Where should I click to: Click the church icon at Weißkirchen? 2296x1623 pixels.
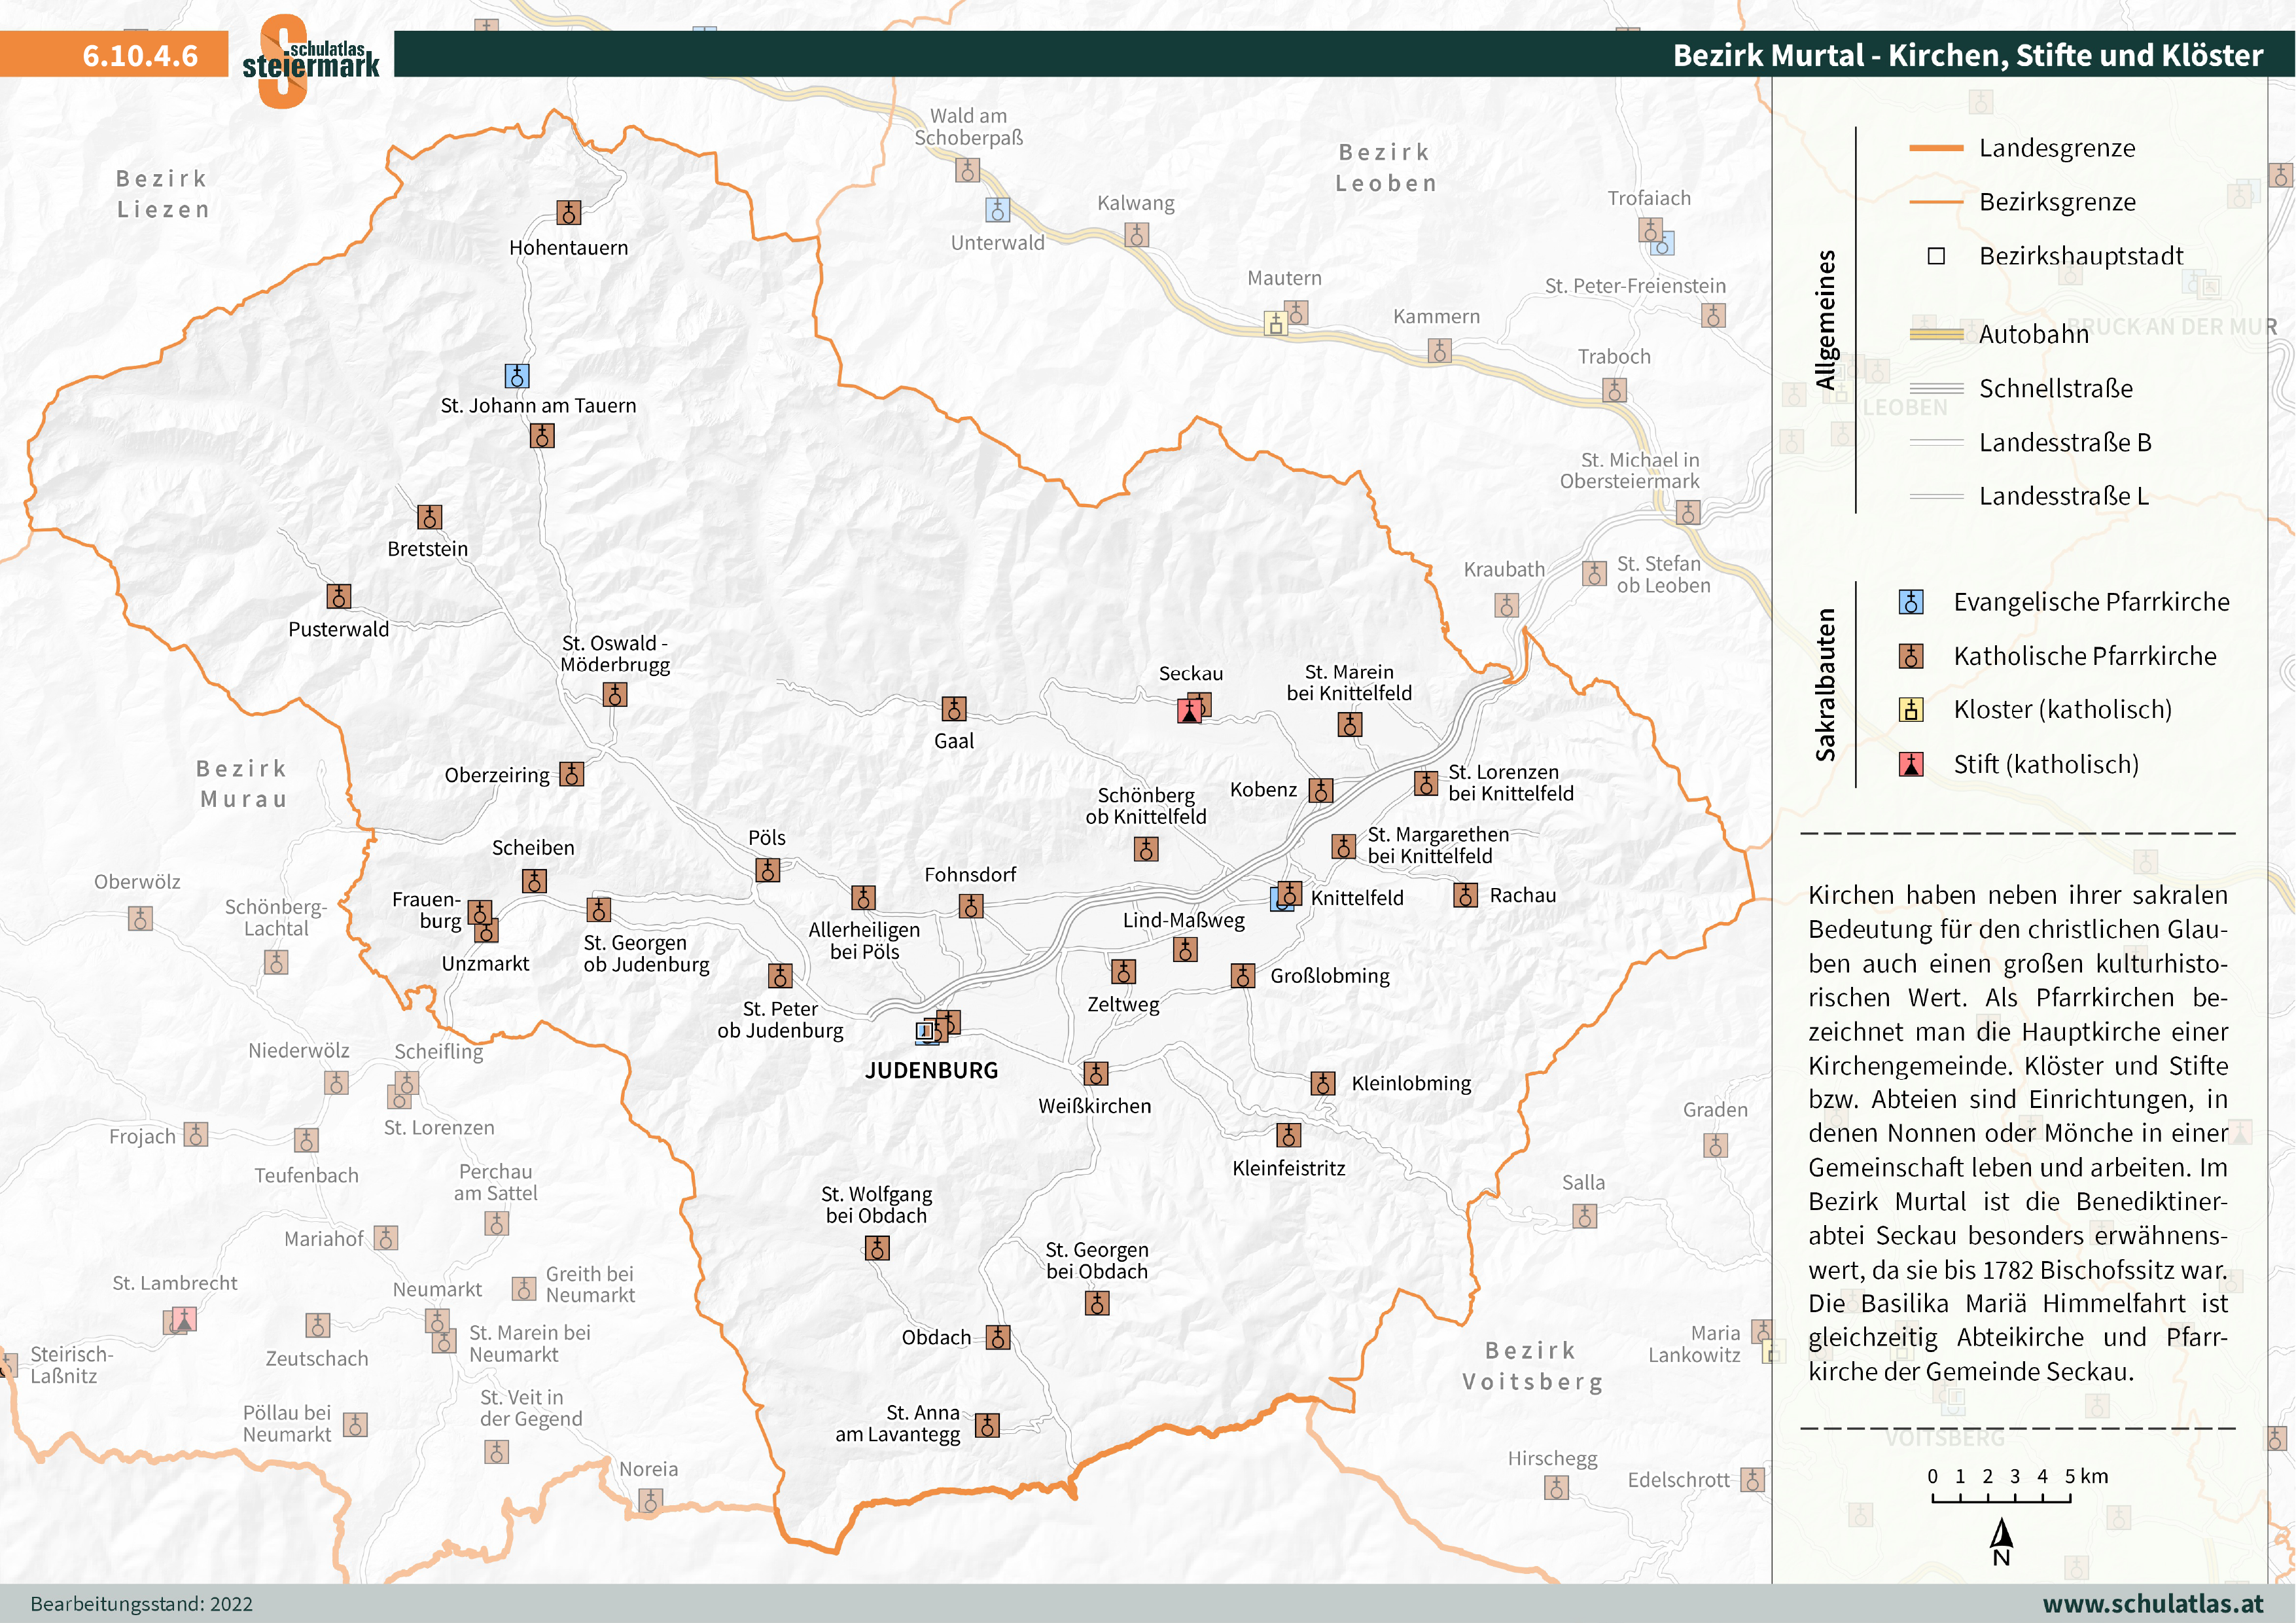click(x=1096, y=1074)
